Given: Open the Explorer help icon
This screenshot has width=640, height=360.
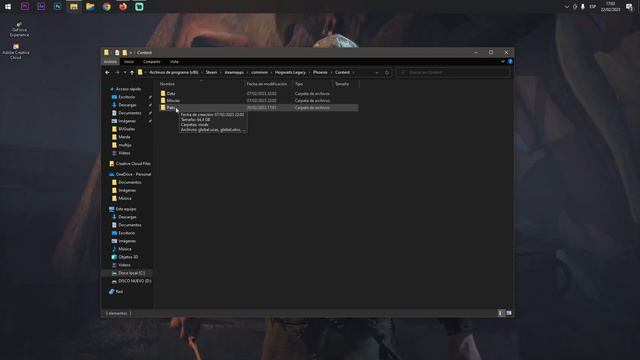Looking at the screenshot, I should tap(510, 61).
